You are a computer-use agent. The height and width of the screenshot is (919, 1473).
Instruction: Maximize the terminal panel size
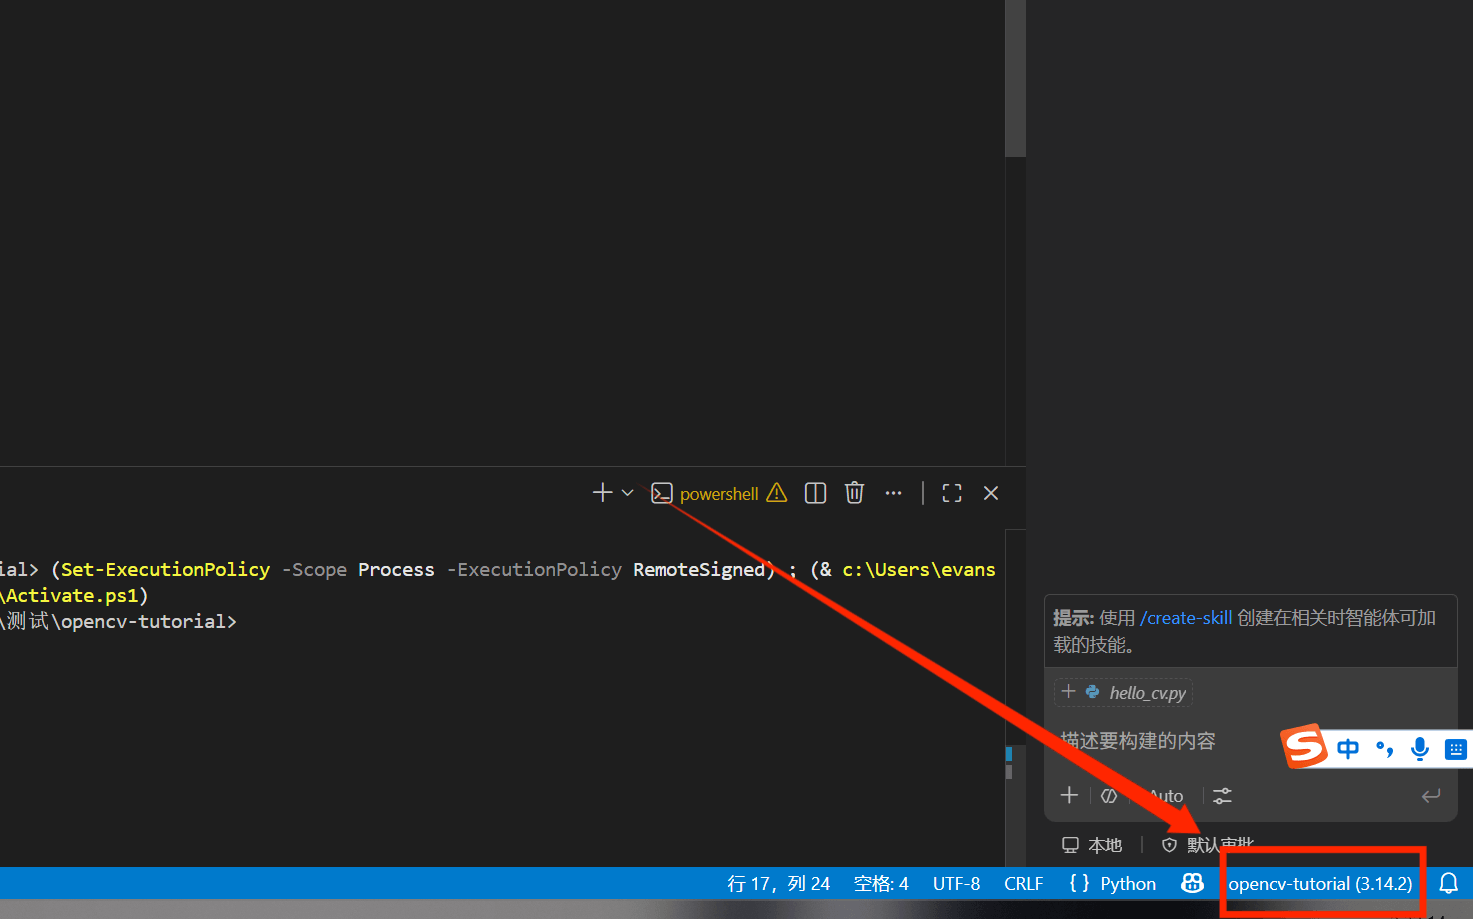[x=952, y=493]
